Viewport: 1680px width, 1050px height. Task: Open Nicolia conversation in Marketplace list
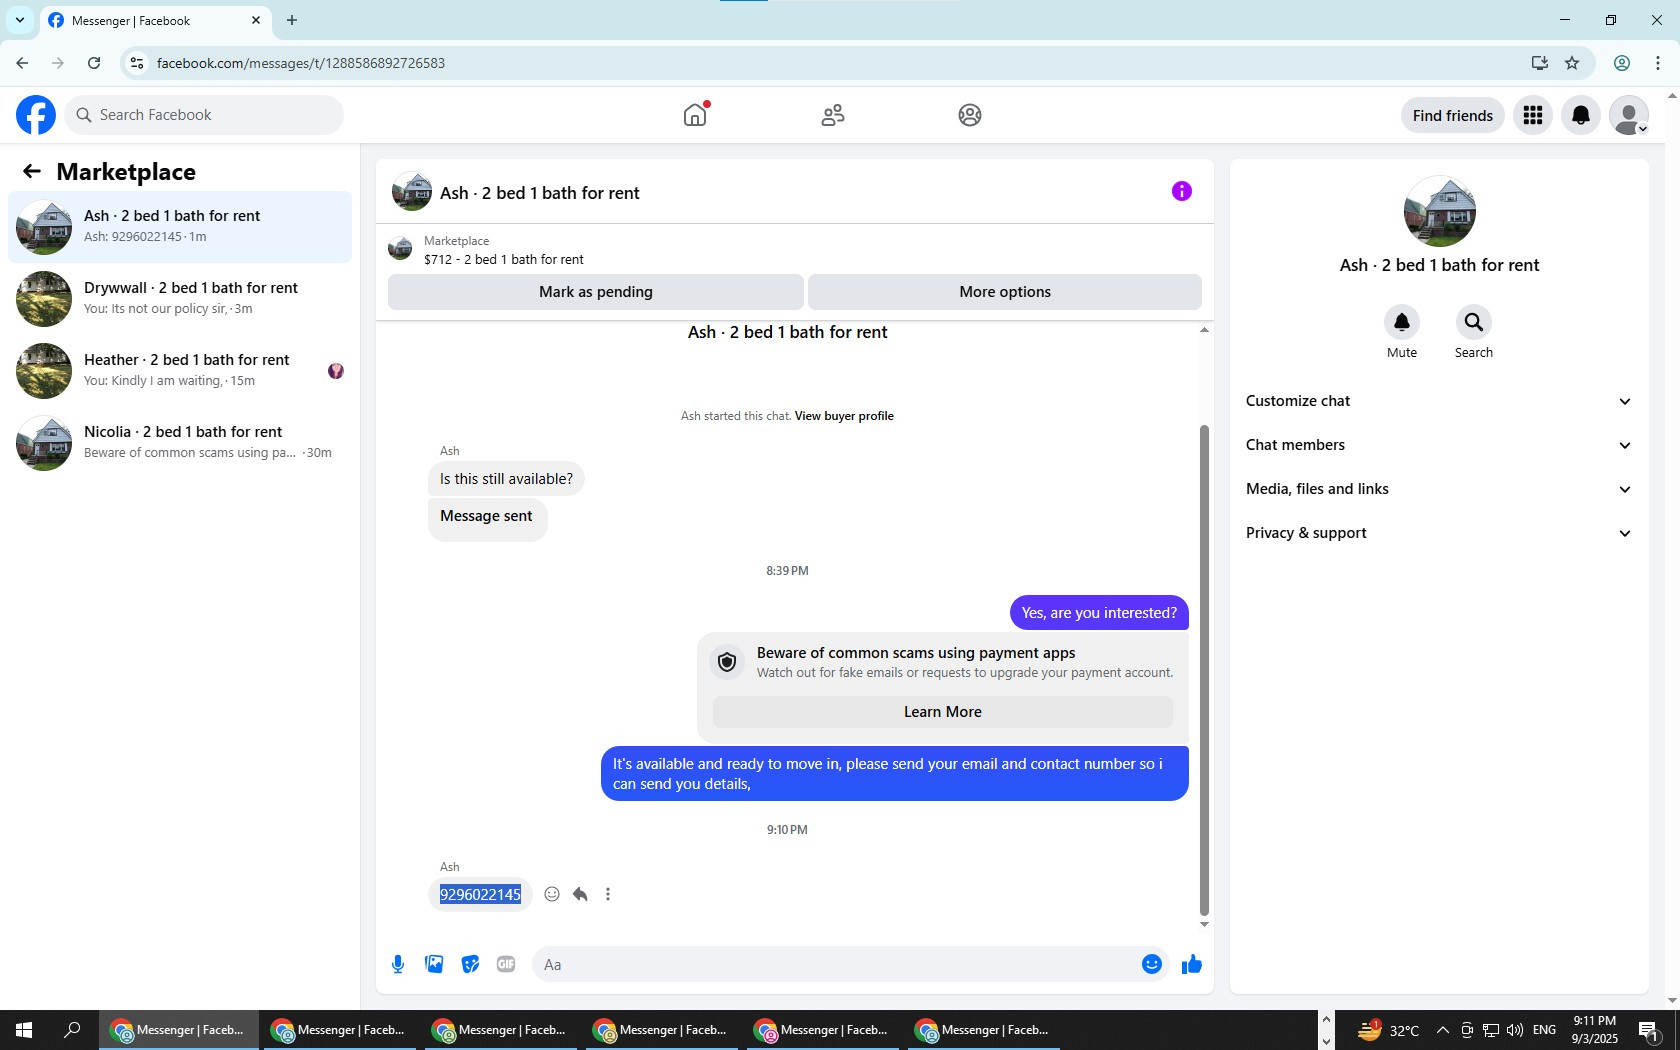click(180, 443)
